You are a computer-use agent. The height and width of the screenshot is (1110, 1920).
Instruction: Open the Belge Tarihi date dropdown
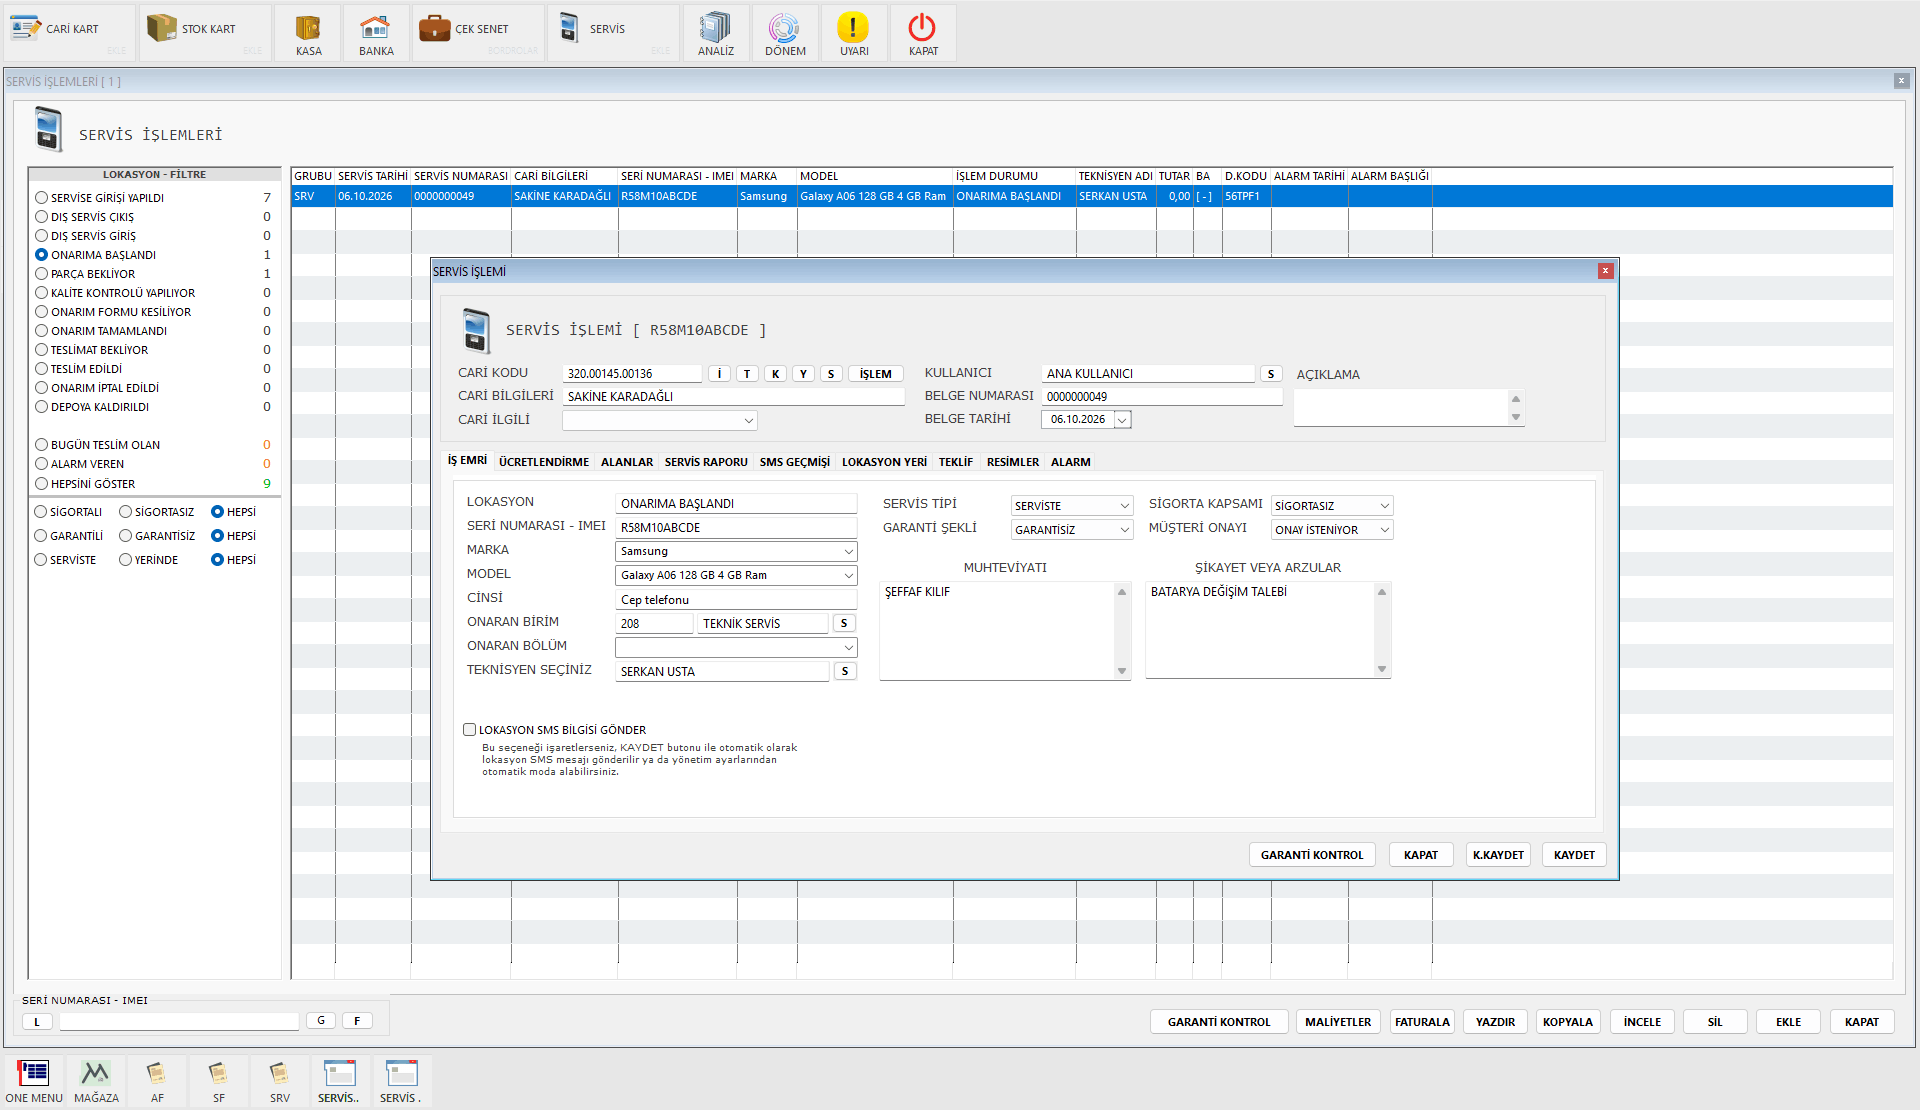click(1122, 420)
